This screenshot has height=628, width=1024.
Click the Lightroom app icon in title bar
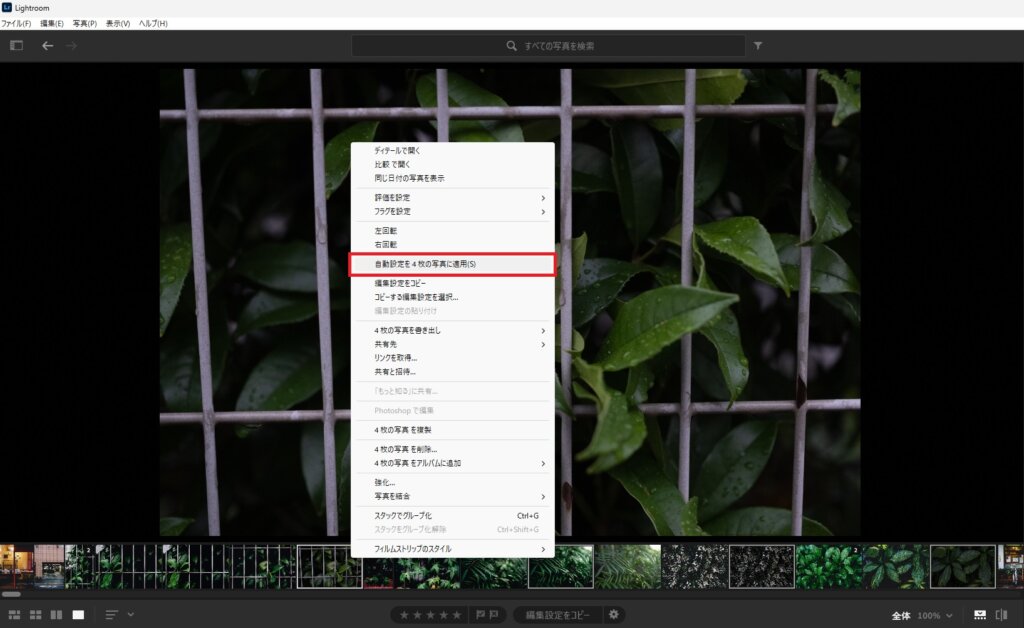tap(7, 7)
